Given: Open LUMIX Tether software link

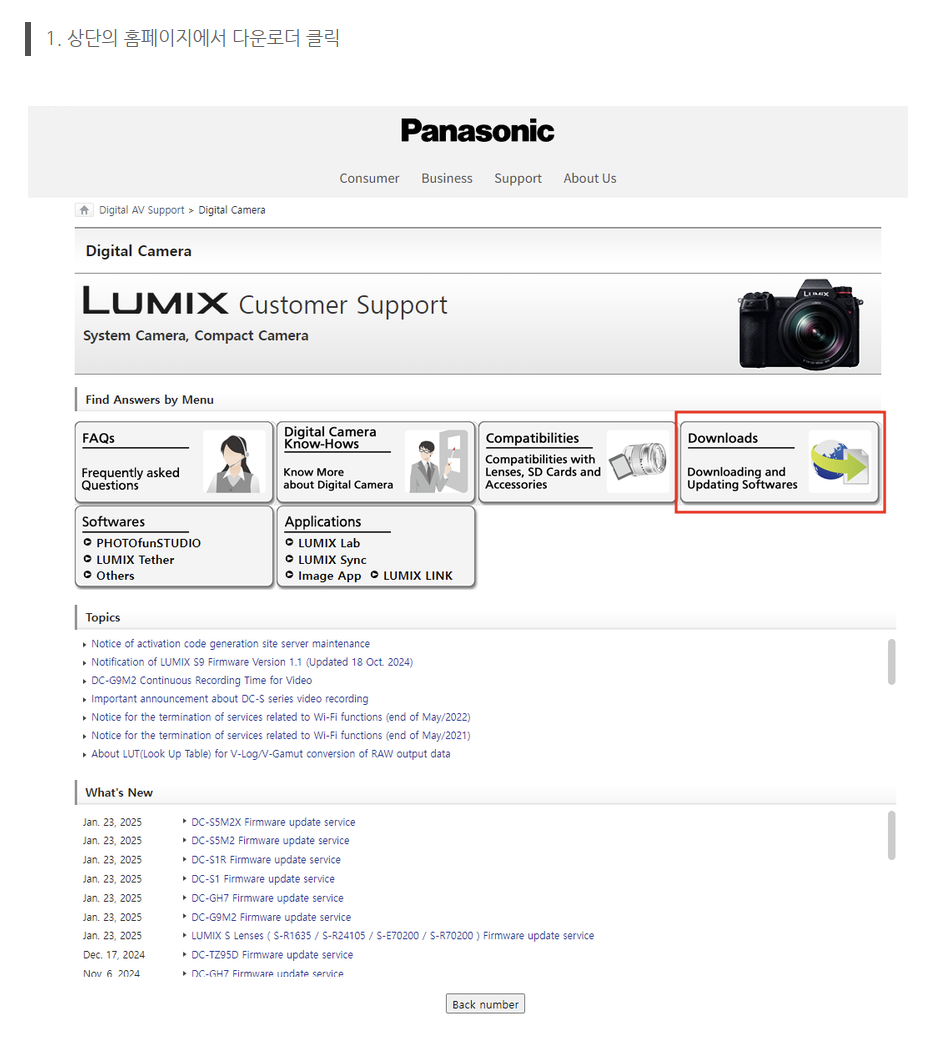Looking at the screenshot, I should [x=135, y=559].
